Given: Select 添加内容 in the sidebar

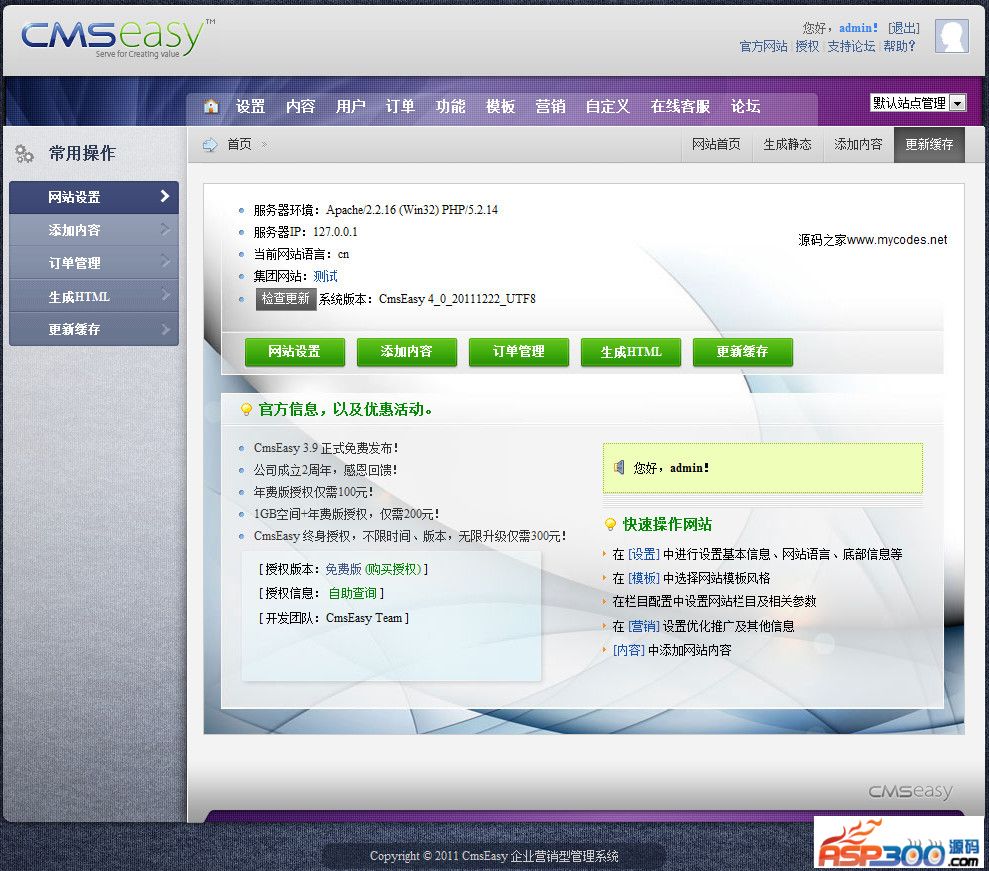Looking at the screenshot, I should tap(94, 230).
